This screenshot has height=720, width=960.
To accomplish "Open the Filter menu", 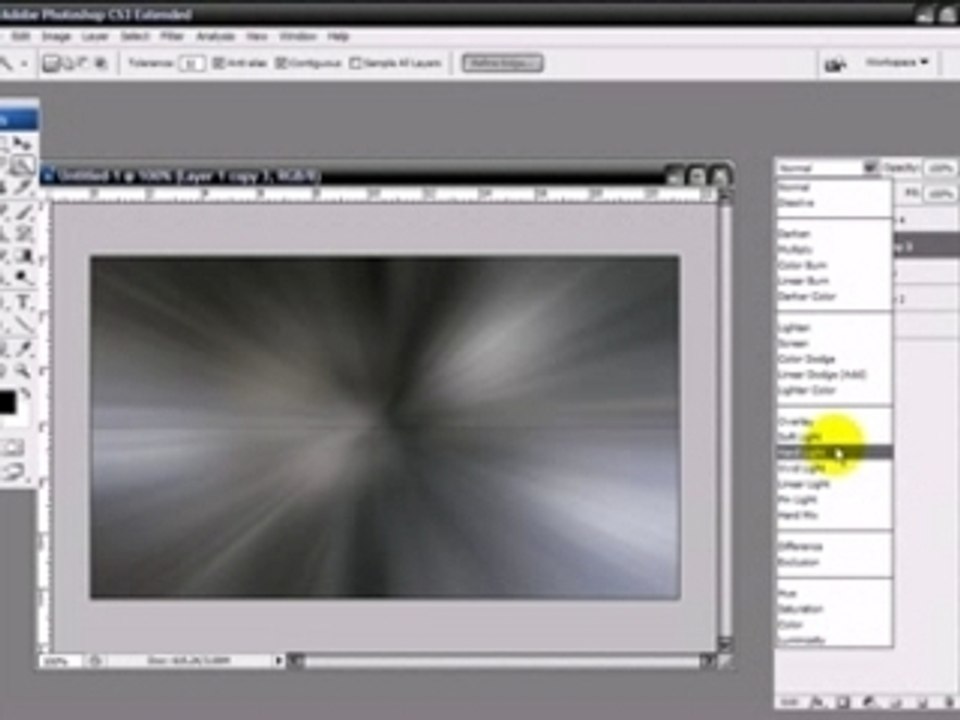I will (172, 36).
